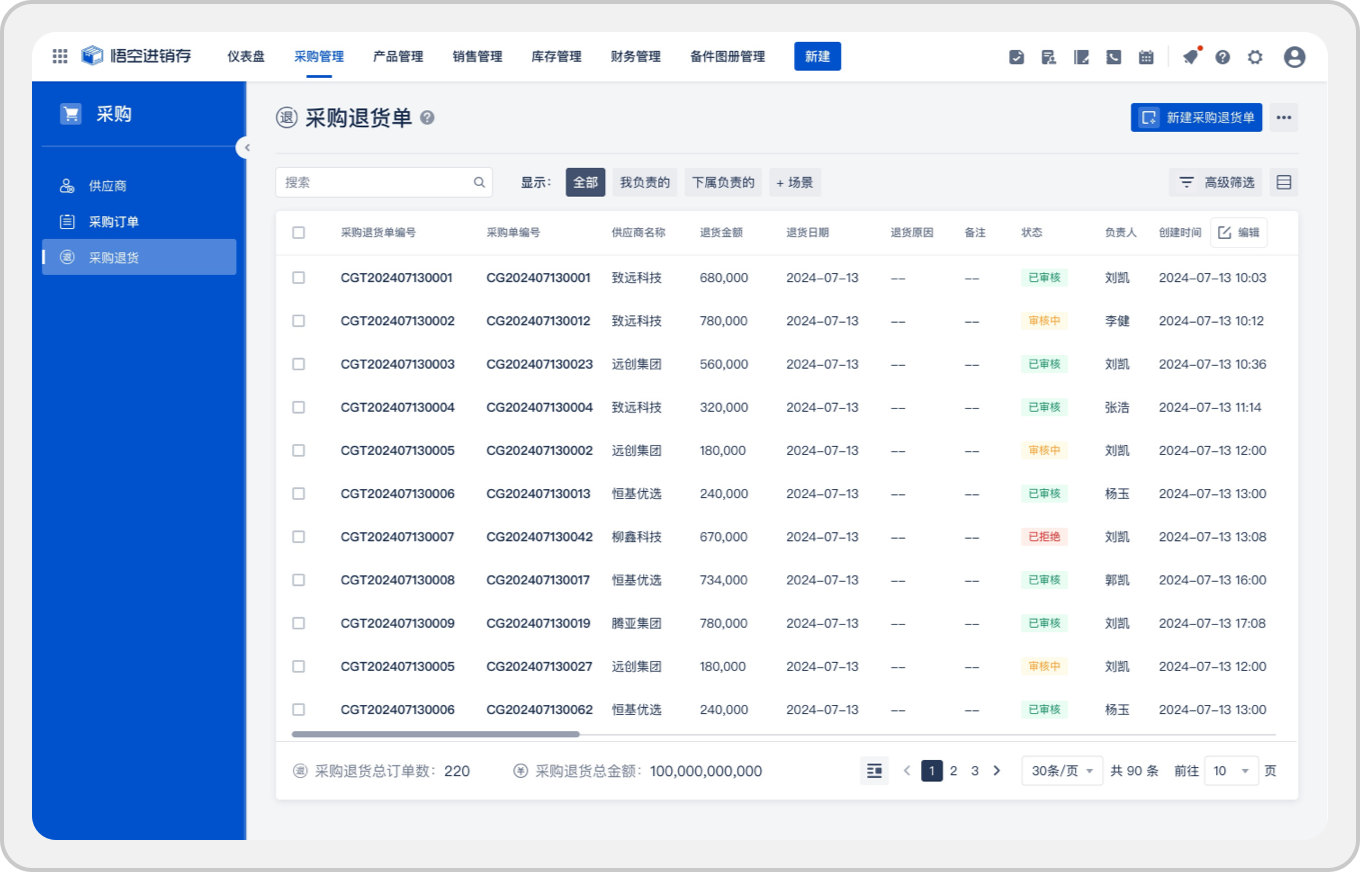Open the 仪表盘 tab
The image size is (1360, 872).
pos(246,57)
